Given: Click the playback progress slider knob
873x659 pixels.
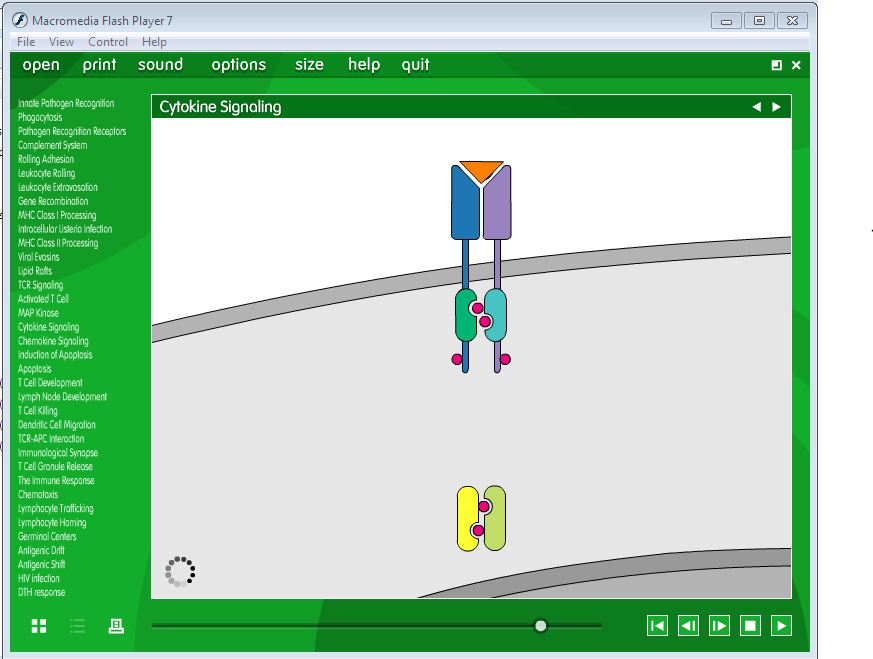Looking at the screenshot, I should click(x=540, y=626).
